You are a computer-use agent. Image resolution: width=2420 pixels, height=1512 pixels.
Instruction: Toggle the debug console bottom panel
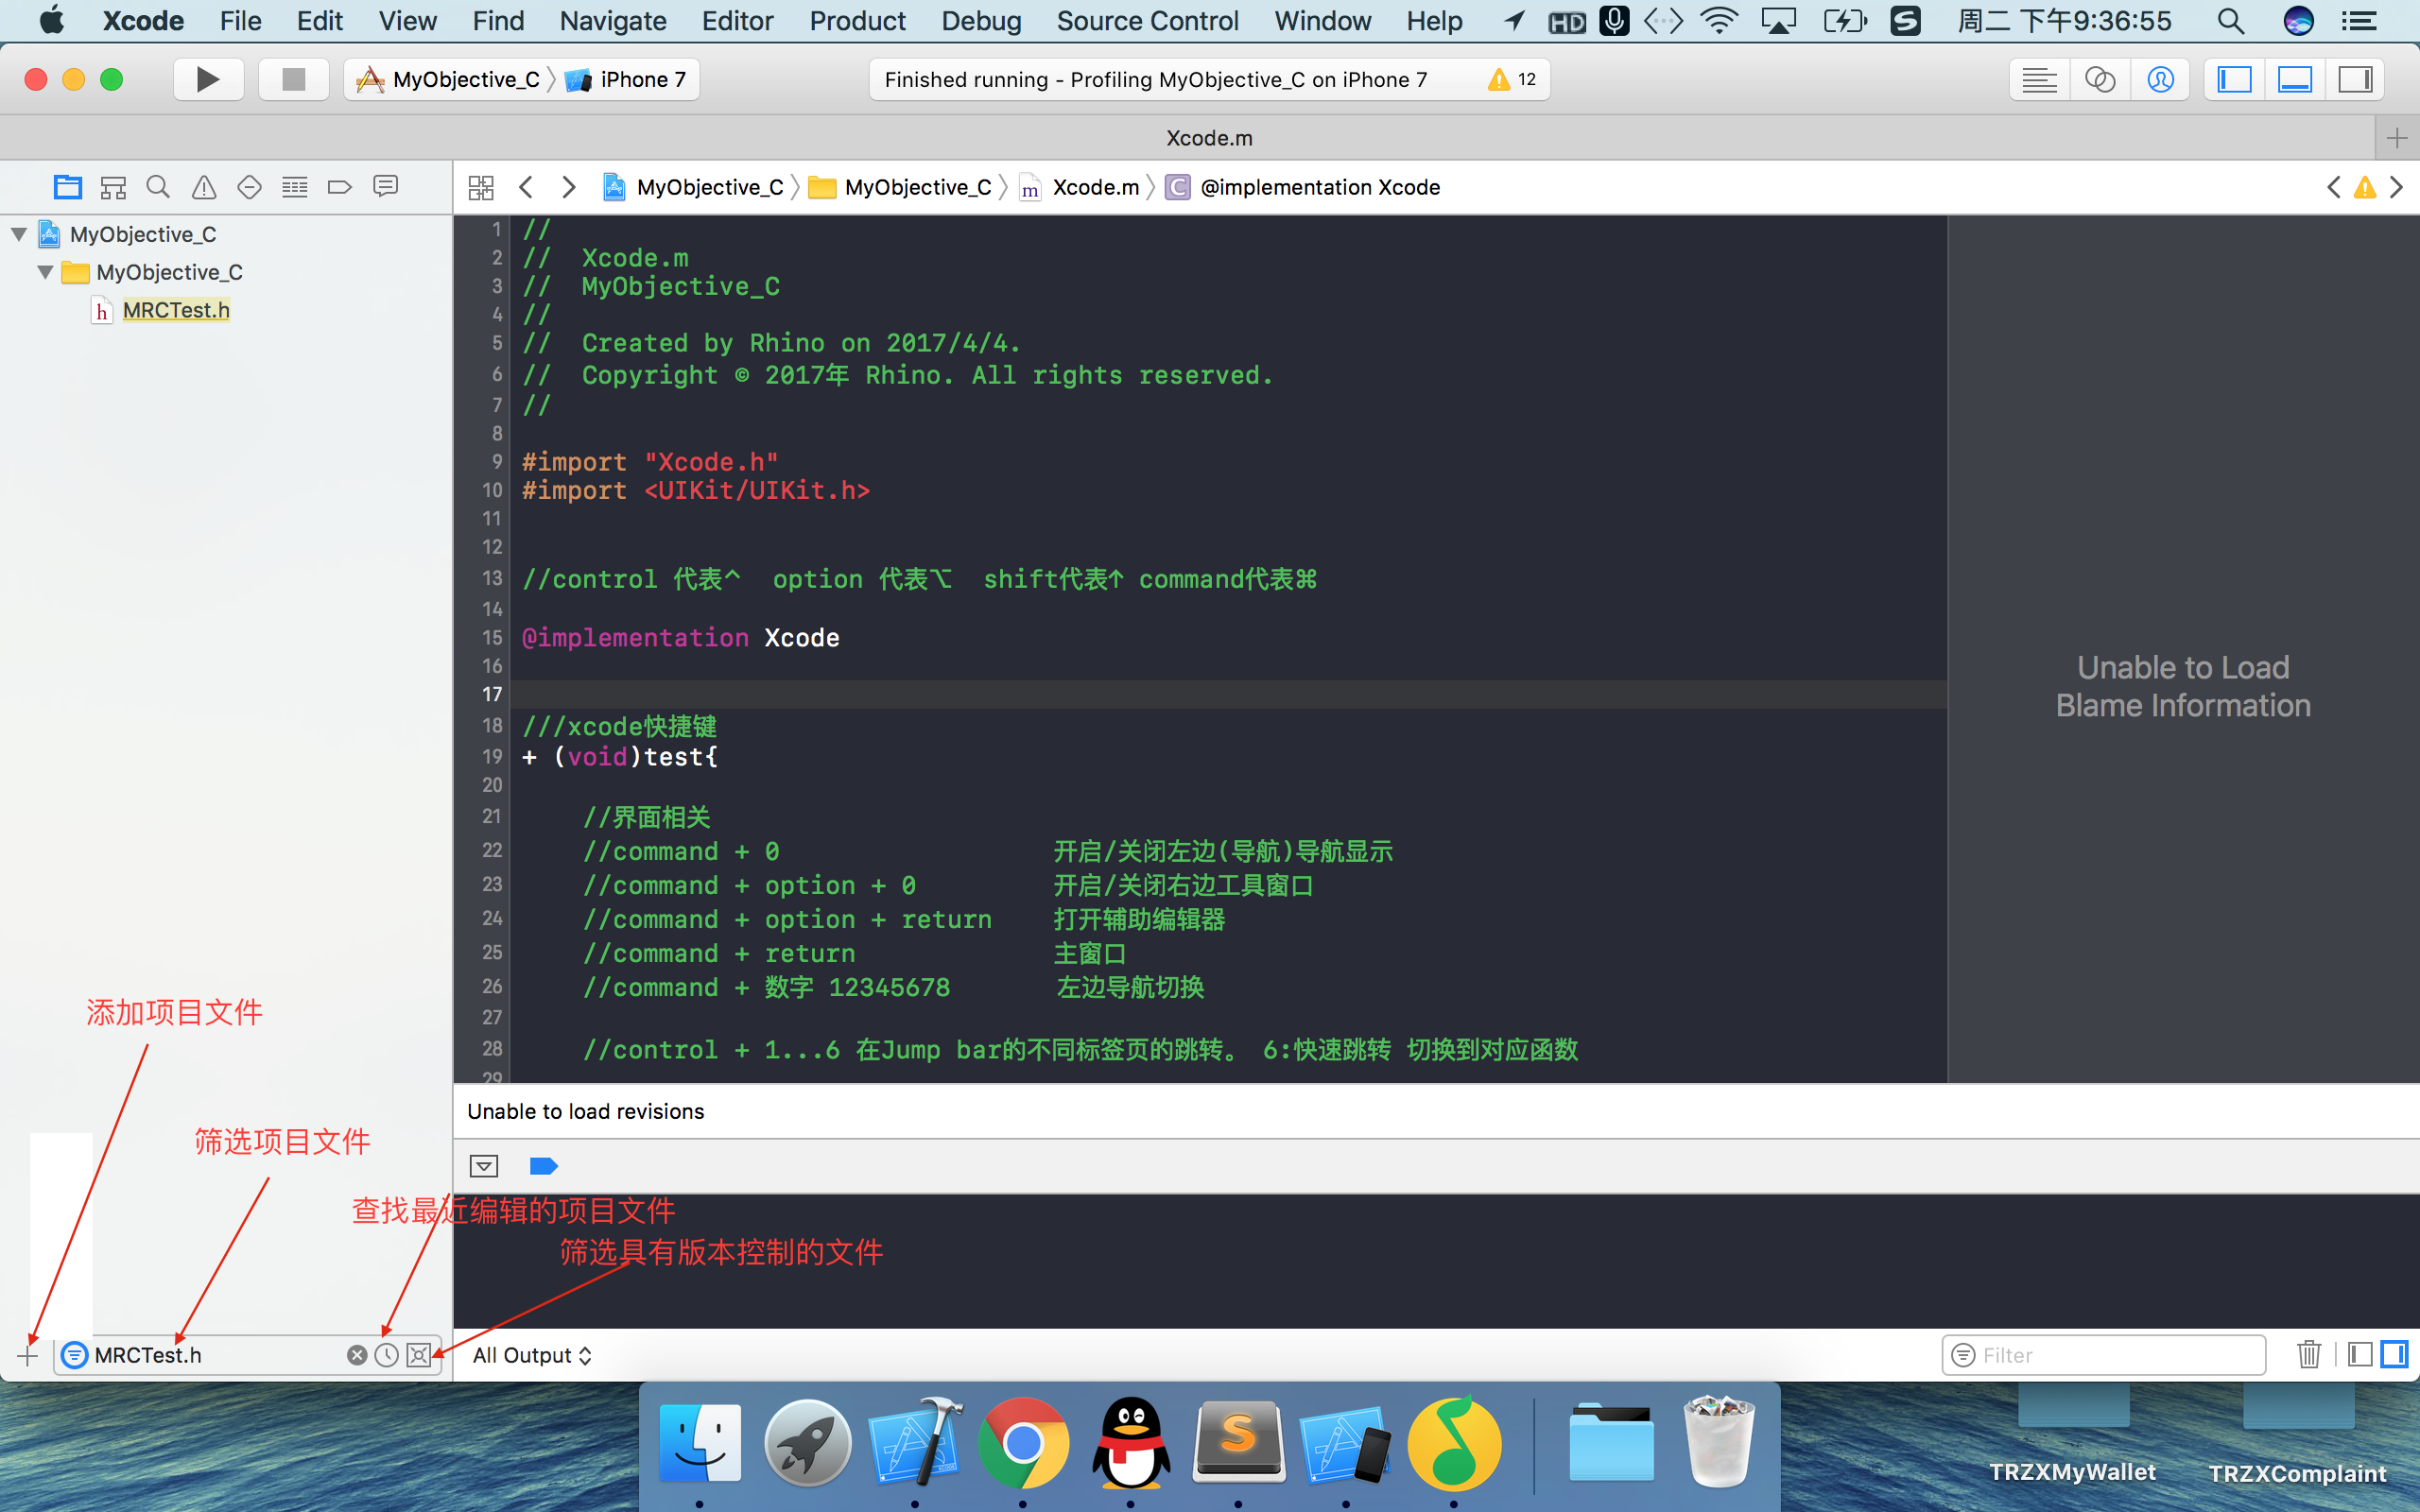click(2294, 78)
